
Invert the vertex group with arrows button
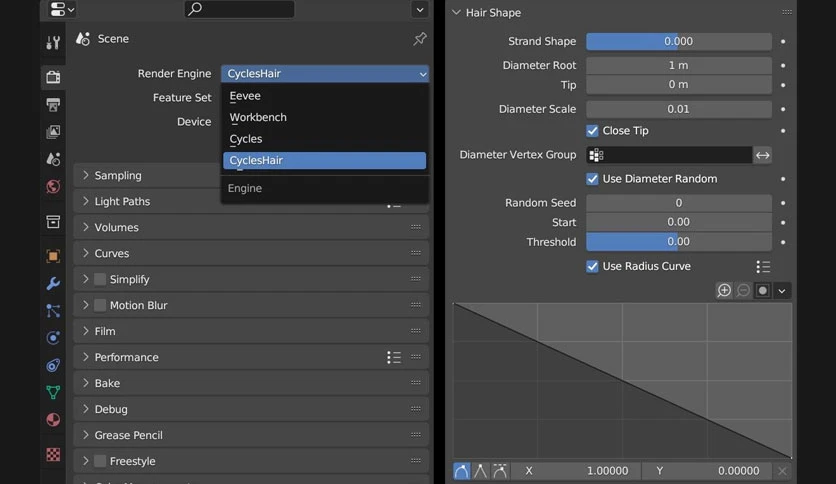(762, 155)
